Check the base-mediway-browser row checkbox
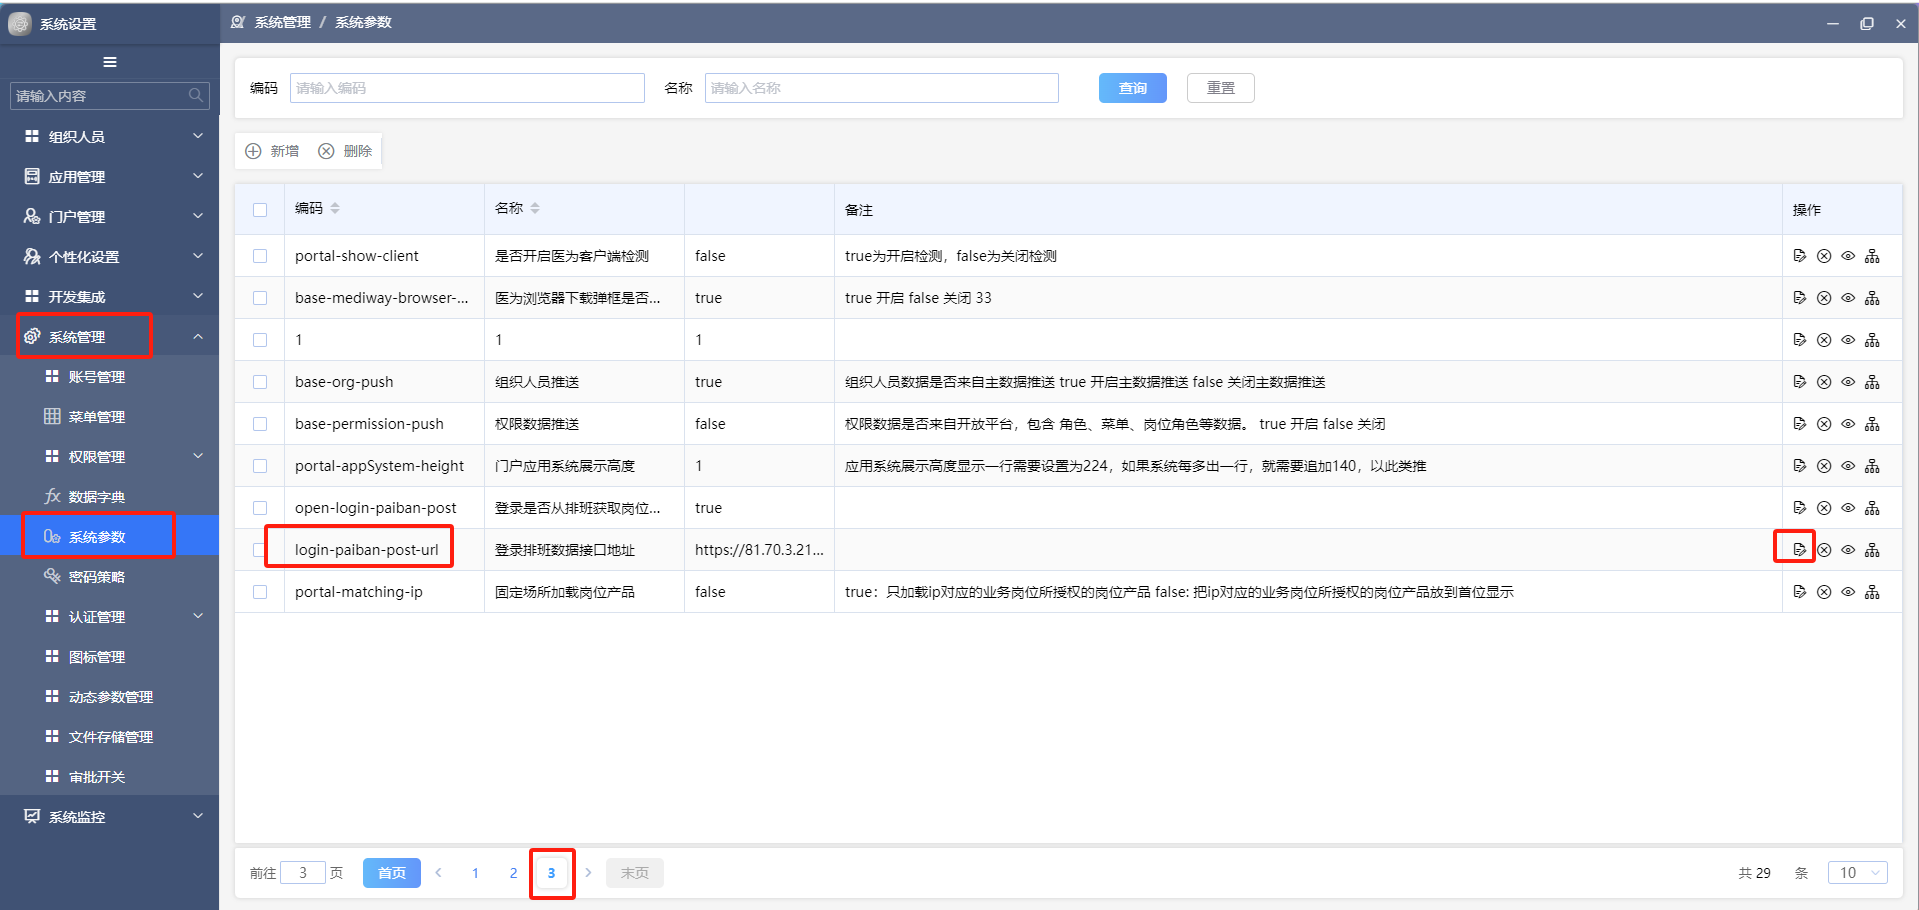Viewport: 1919px width, 910px height. [260, 298]
